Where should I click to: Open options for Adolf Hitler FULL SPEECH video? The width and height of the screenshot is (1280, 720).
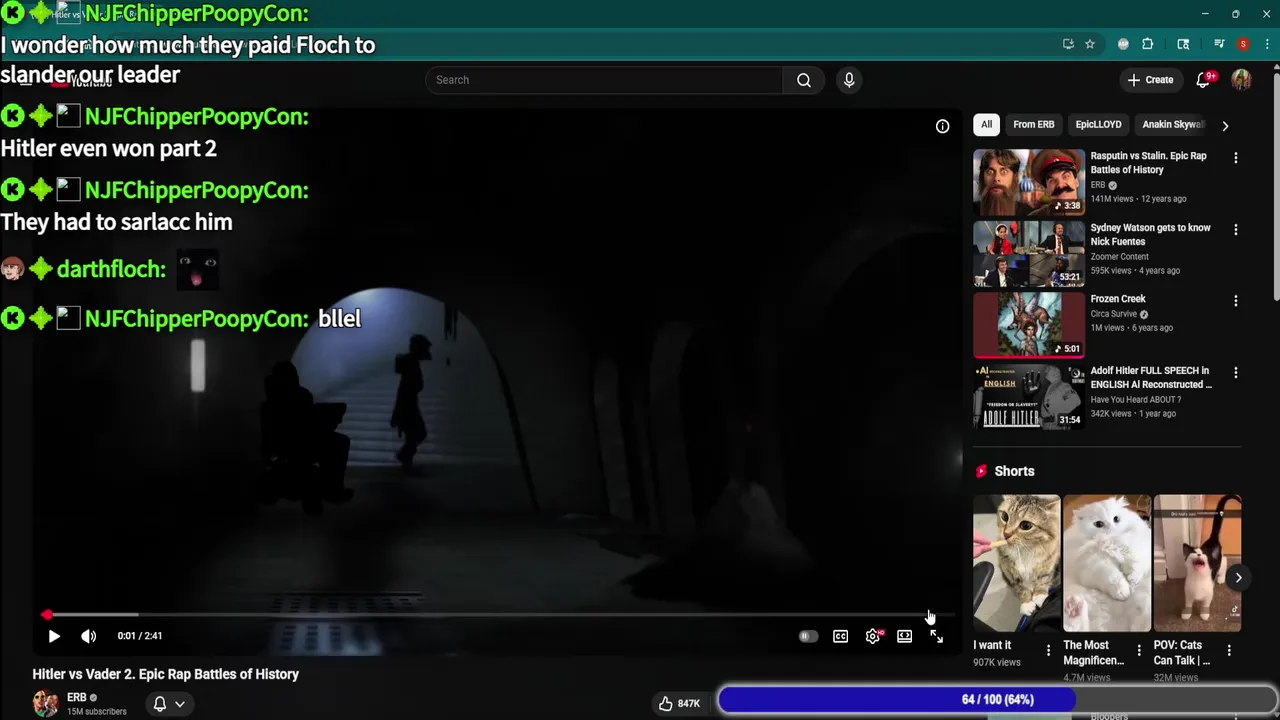tap(1236, 372)
